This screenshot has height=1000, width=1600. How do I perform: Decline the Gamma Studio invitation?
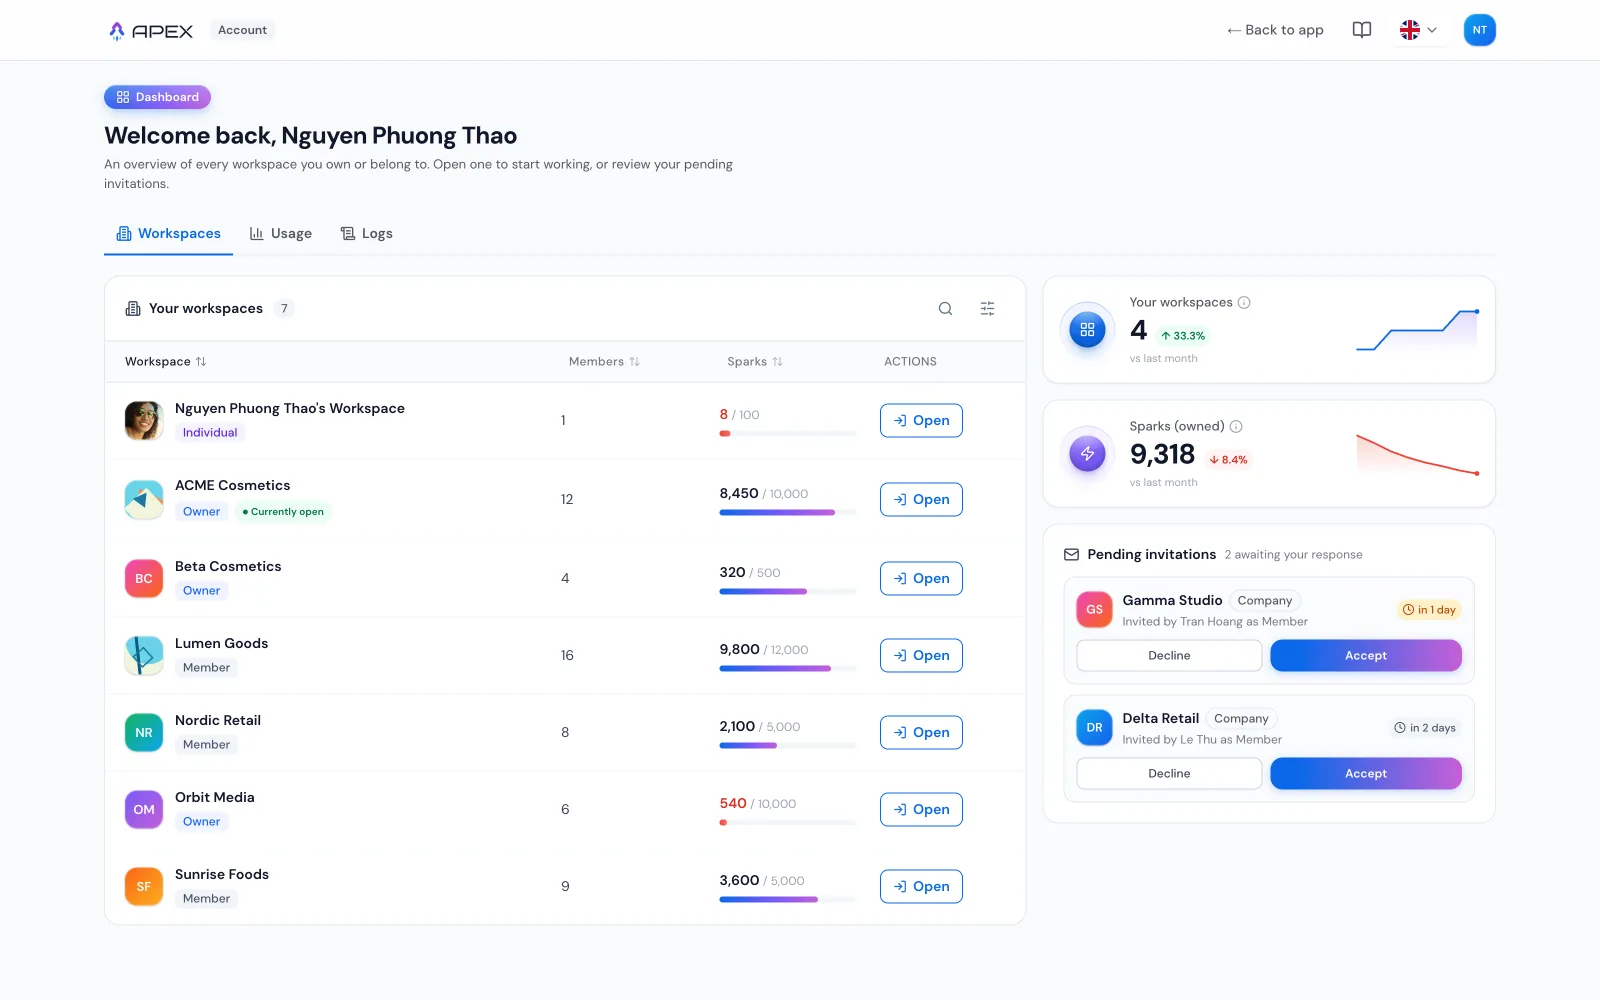1169,656
